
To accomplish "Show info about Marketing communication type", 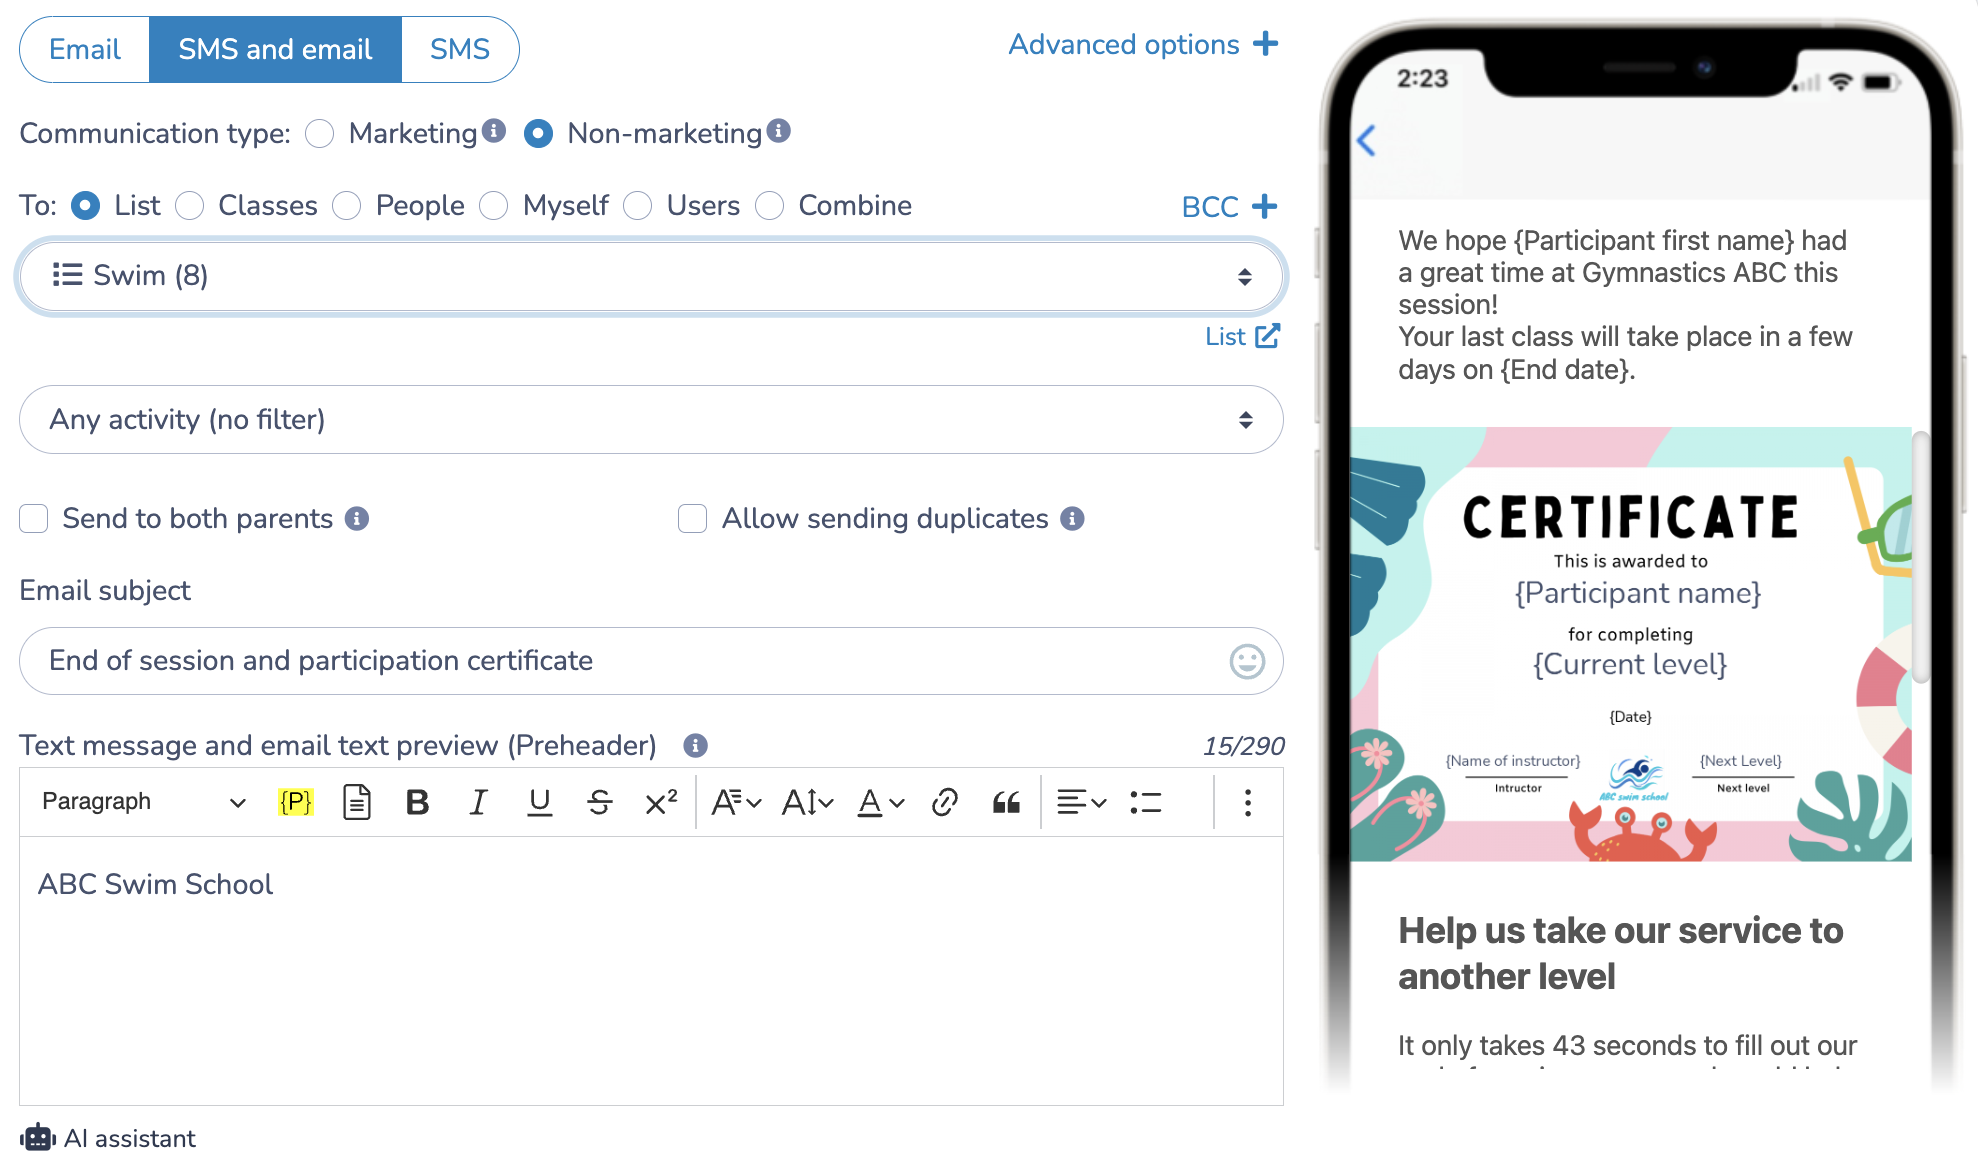I will 494,131.
